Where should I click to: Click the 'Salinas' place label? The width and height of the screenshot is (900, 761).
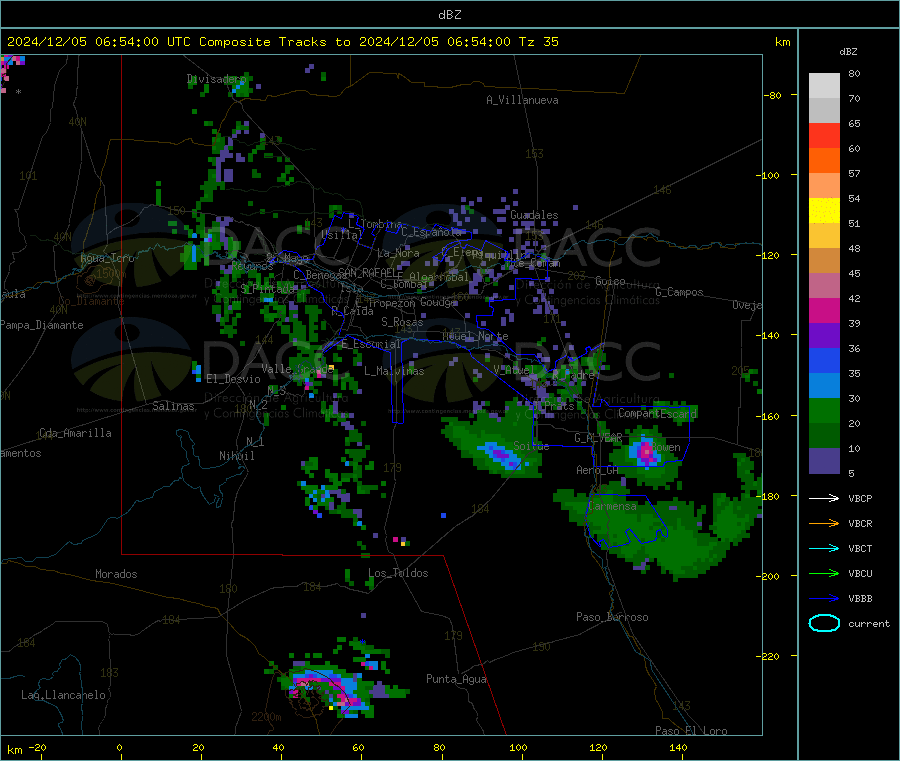[x=173, y=406]
